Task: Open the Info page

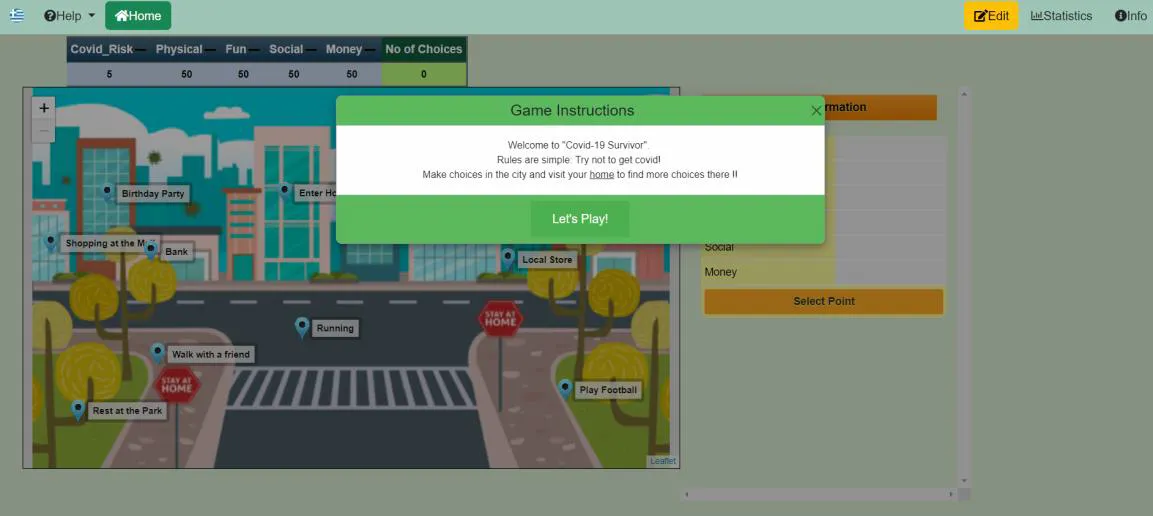Action: tap(1130, 16)
